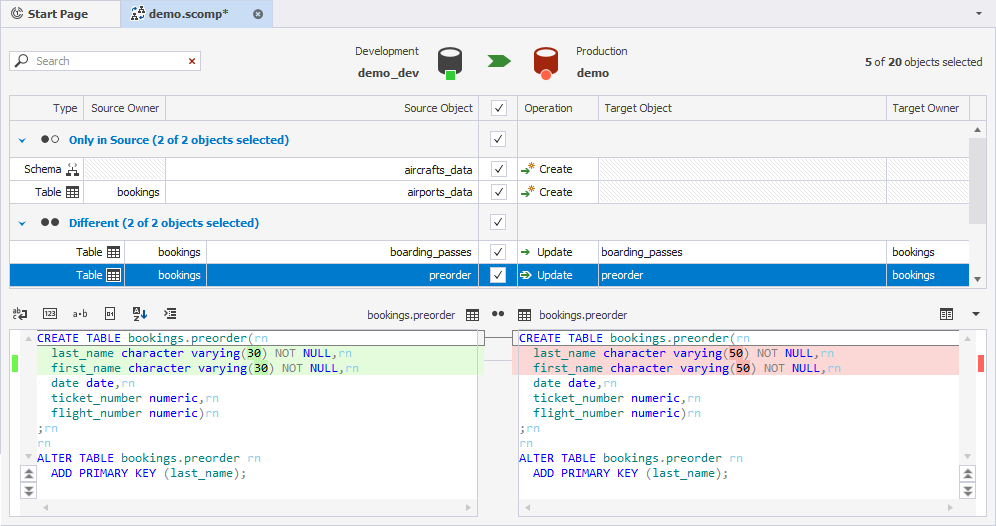
Task: Jump to previous difference in right pane
Action: 967,475
